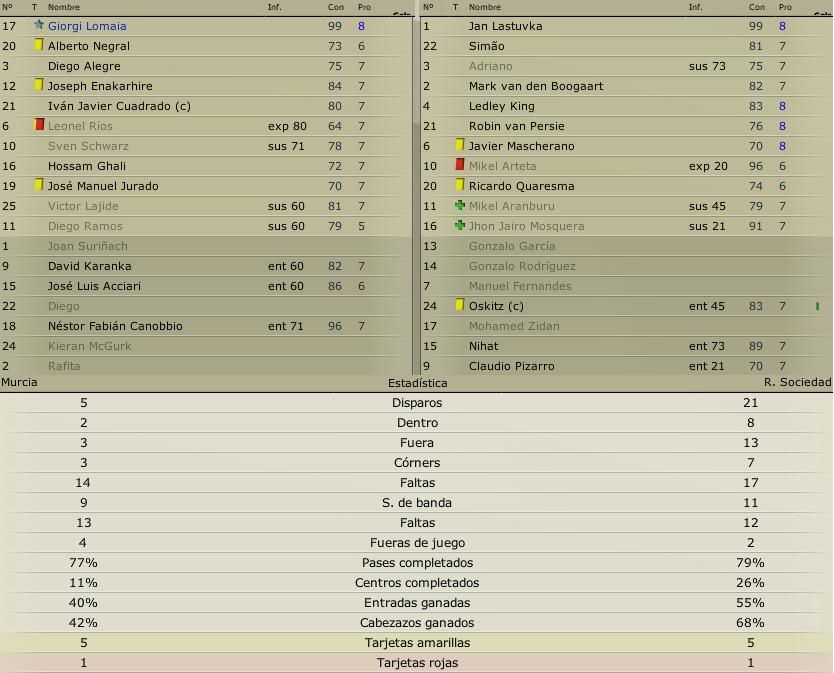Click Ricardo Quaresma's yellow card icon
Viewport: 834px width, 673px height.
(x=460, y=185)
